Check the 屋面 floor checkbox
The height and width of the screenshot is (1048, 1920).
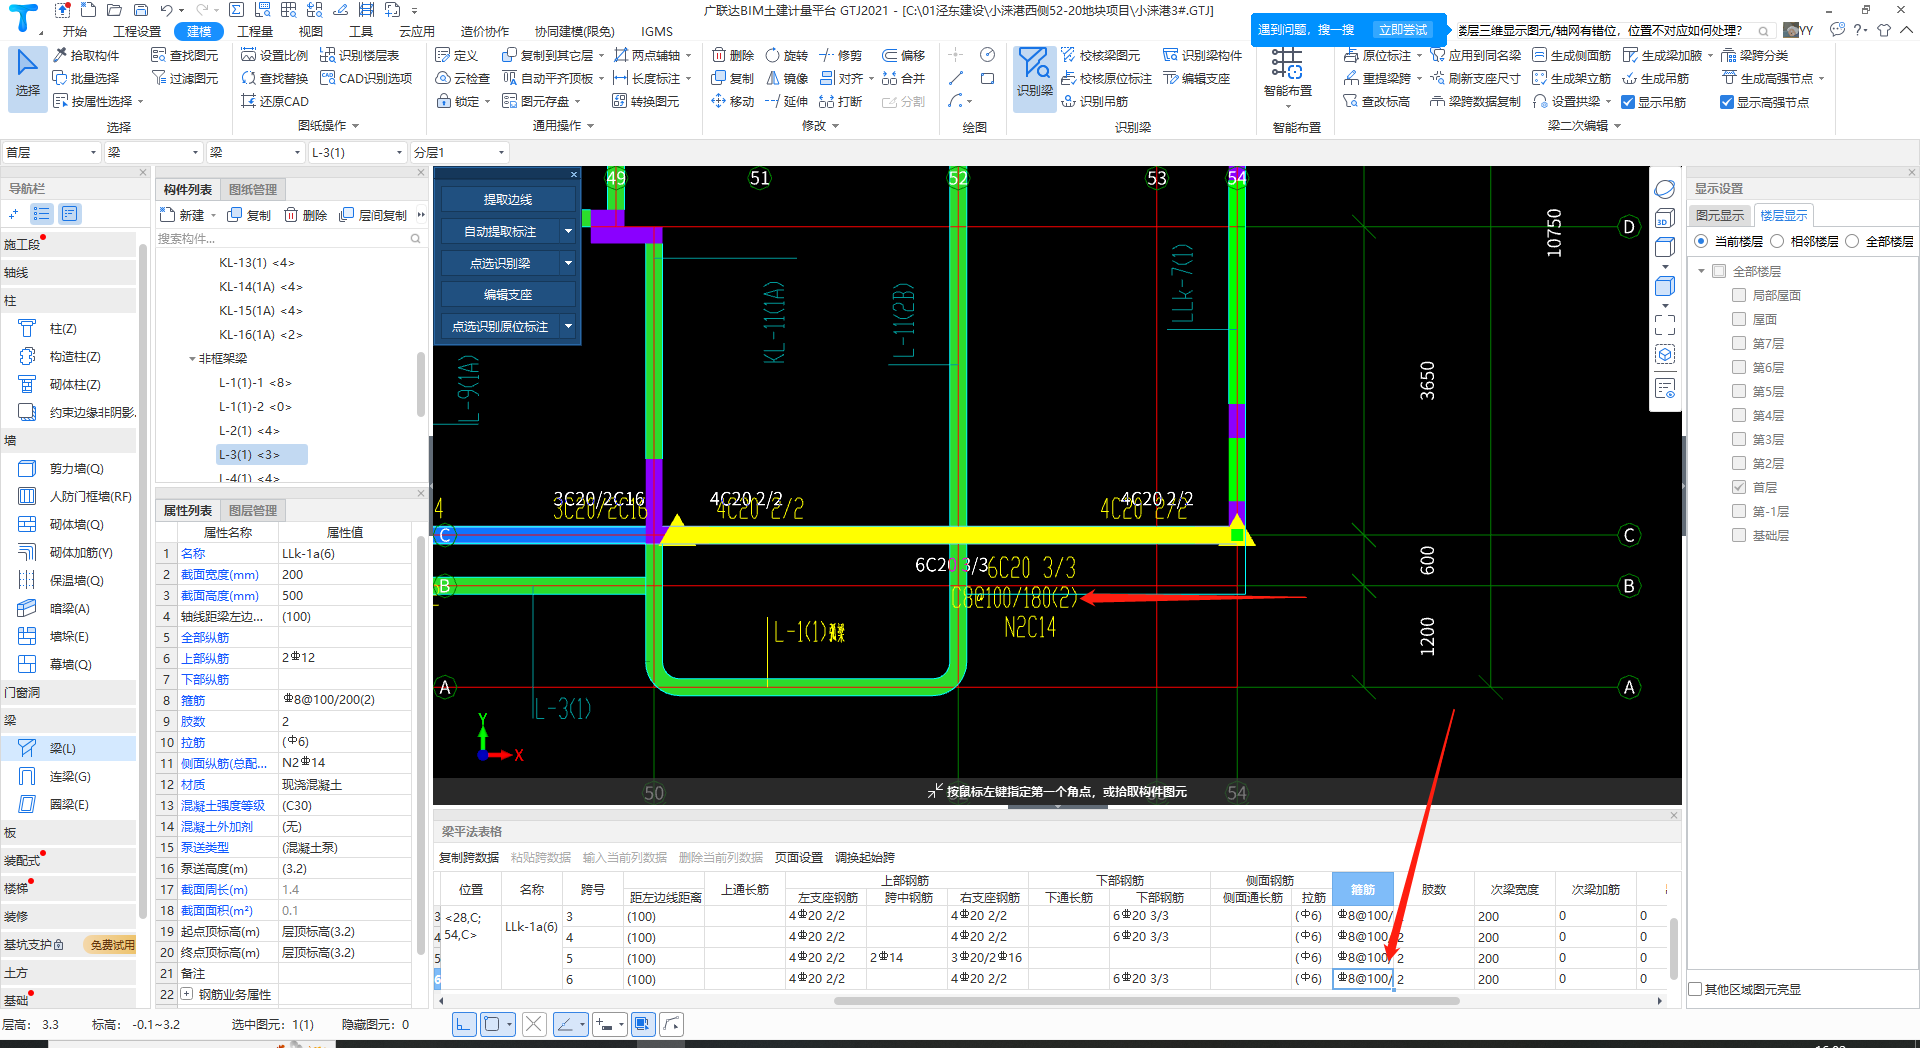click(1739, 319)
